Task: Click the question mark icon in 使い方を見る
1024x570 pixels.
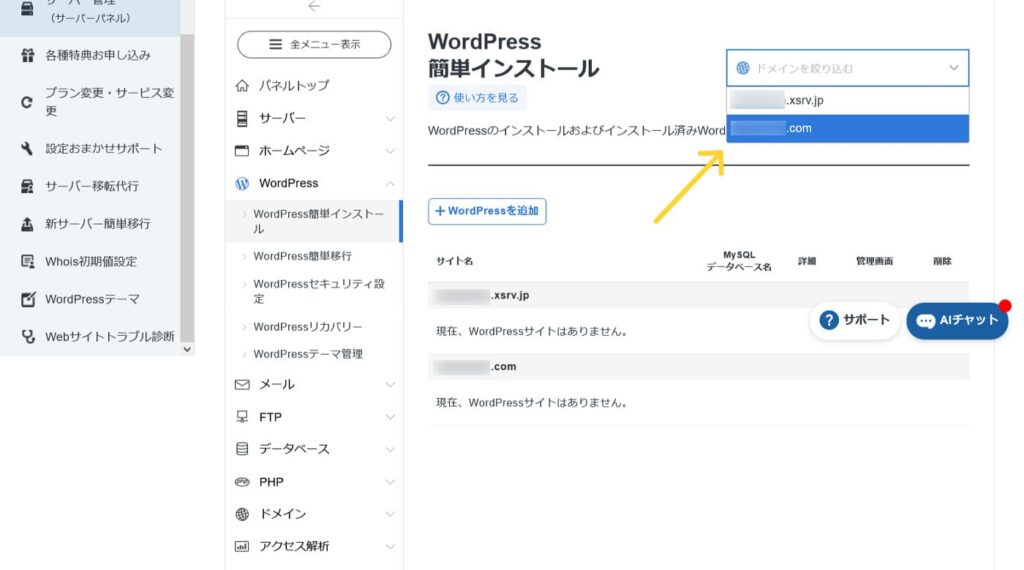Action: (x=442, y=98)
